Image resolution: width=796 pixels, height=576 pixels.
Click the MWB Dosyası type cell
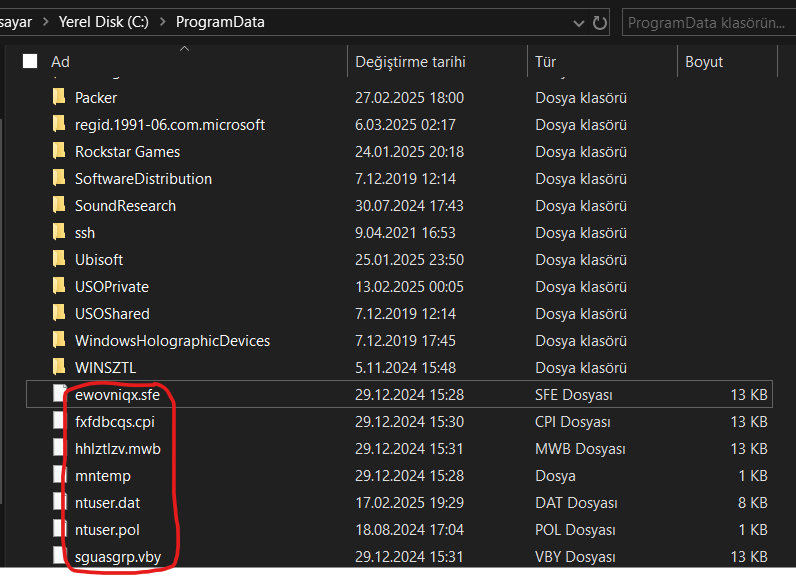tap(580, 449)
